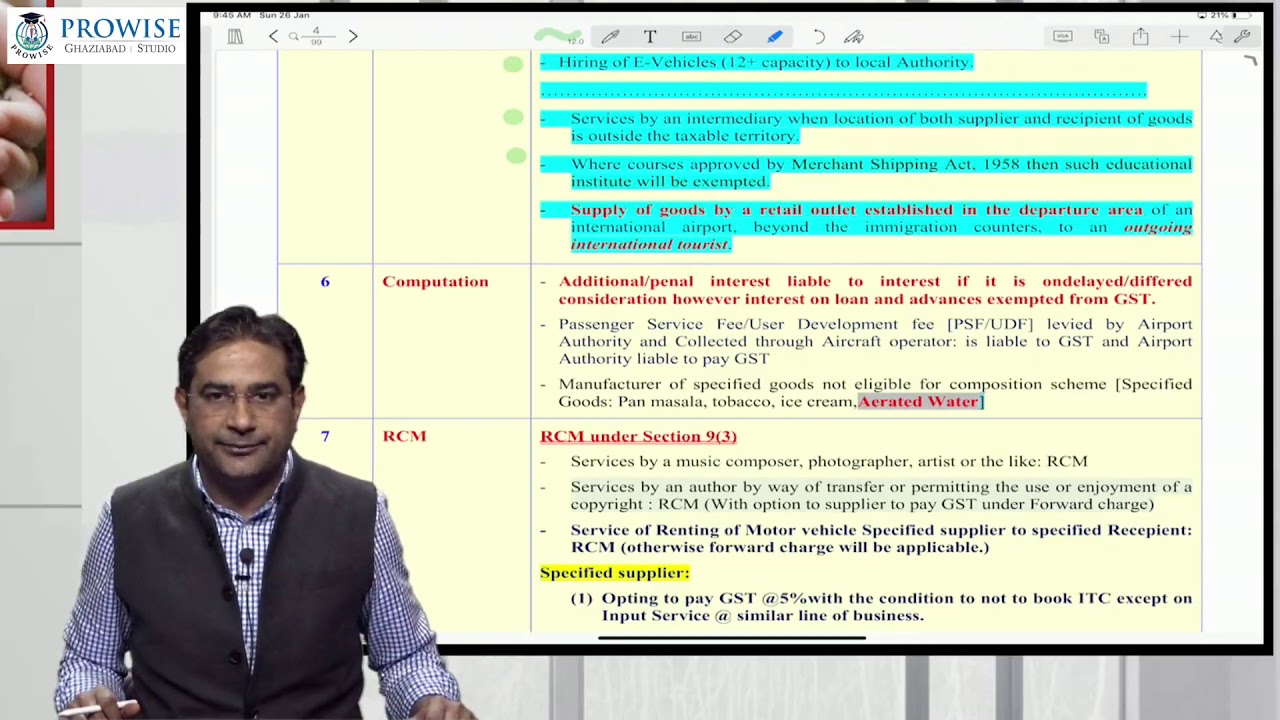Go to the next page arrow

pyautogui.click(x=352, y=36)
